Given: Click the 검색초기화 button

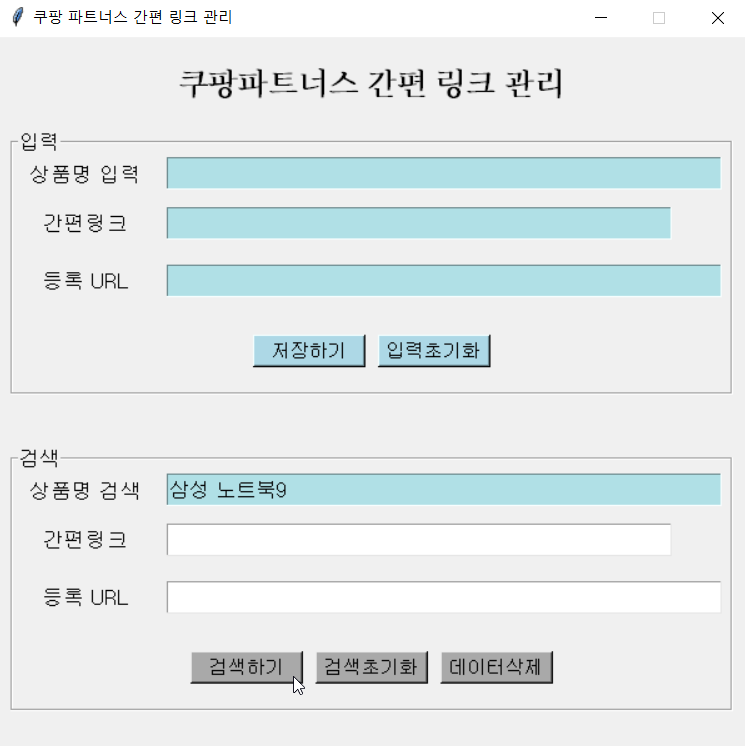Looking at the screenshot, I should point(372,667).
